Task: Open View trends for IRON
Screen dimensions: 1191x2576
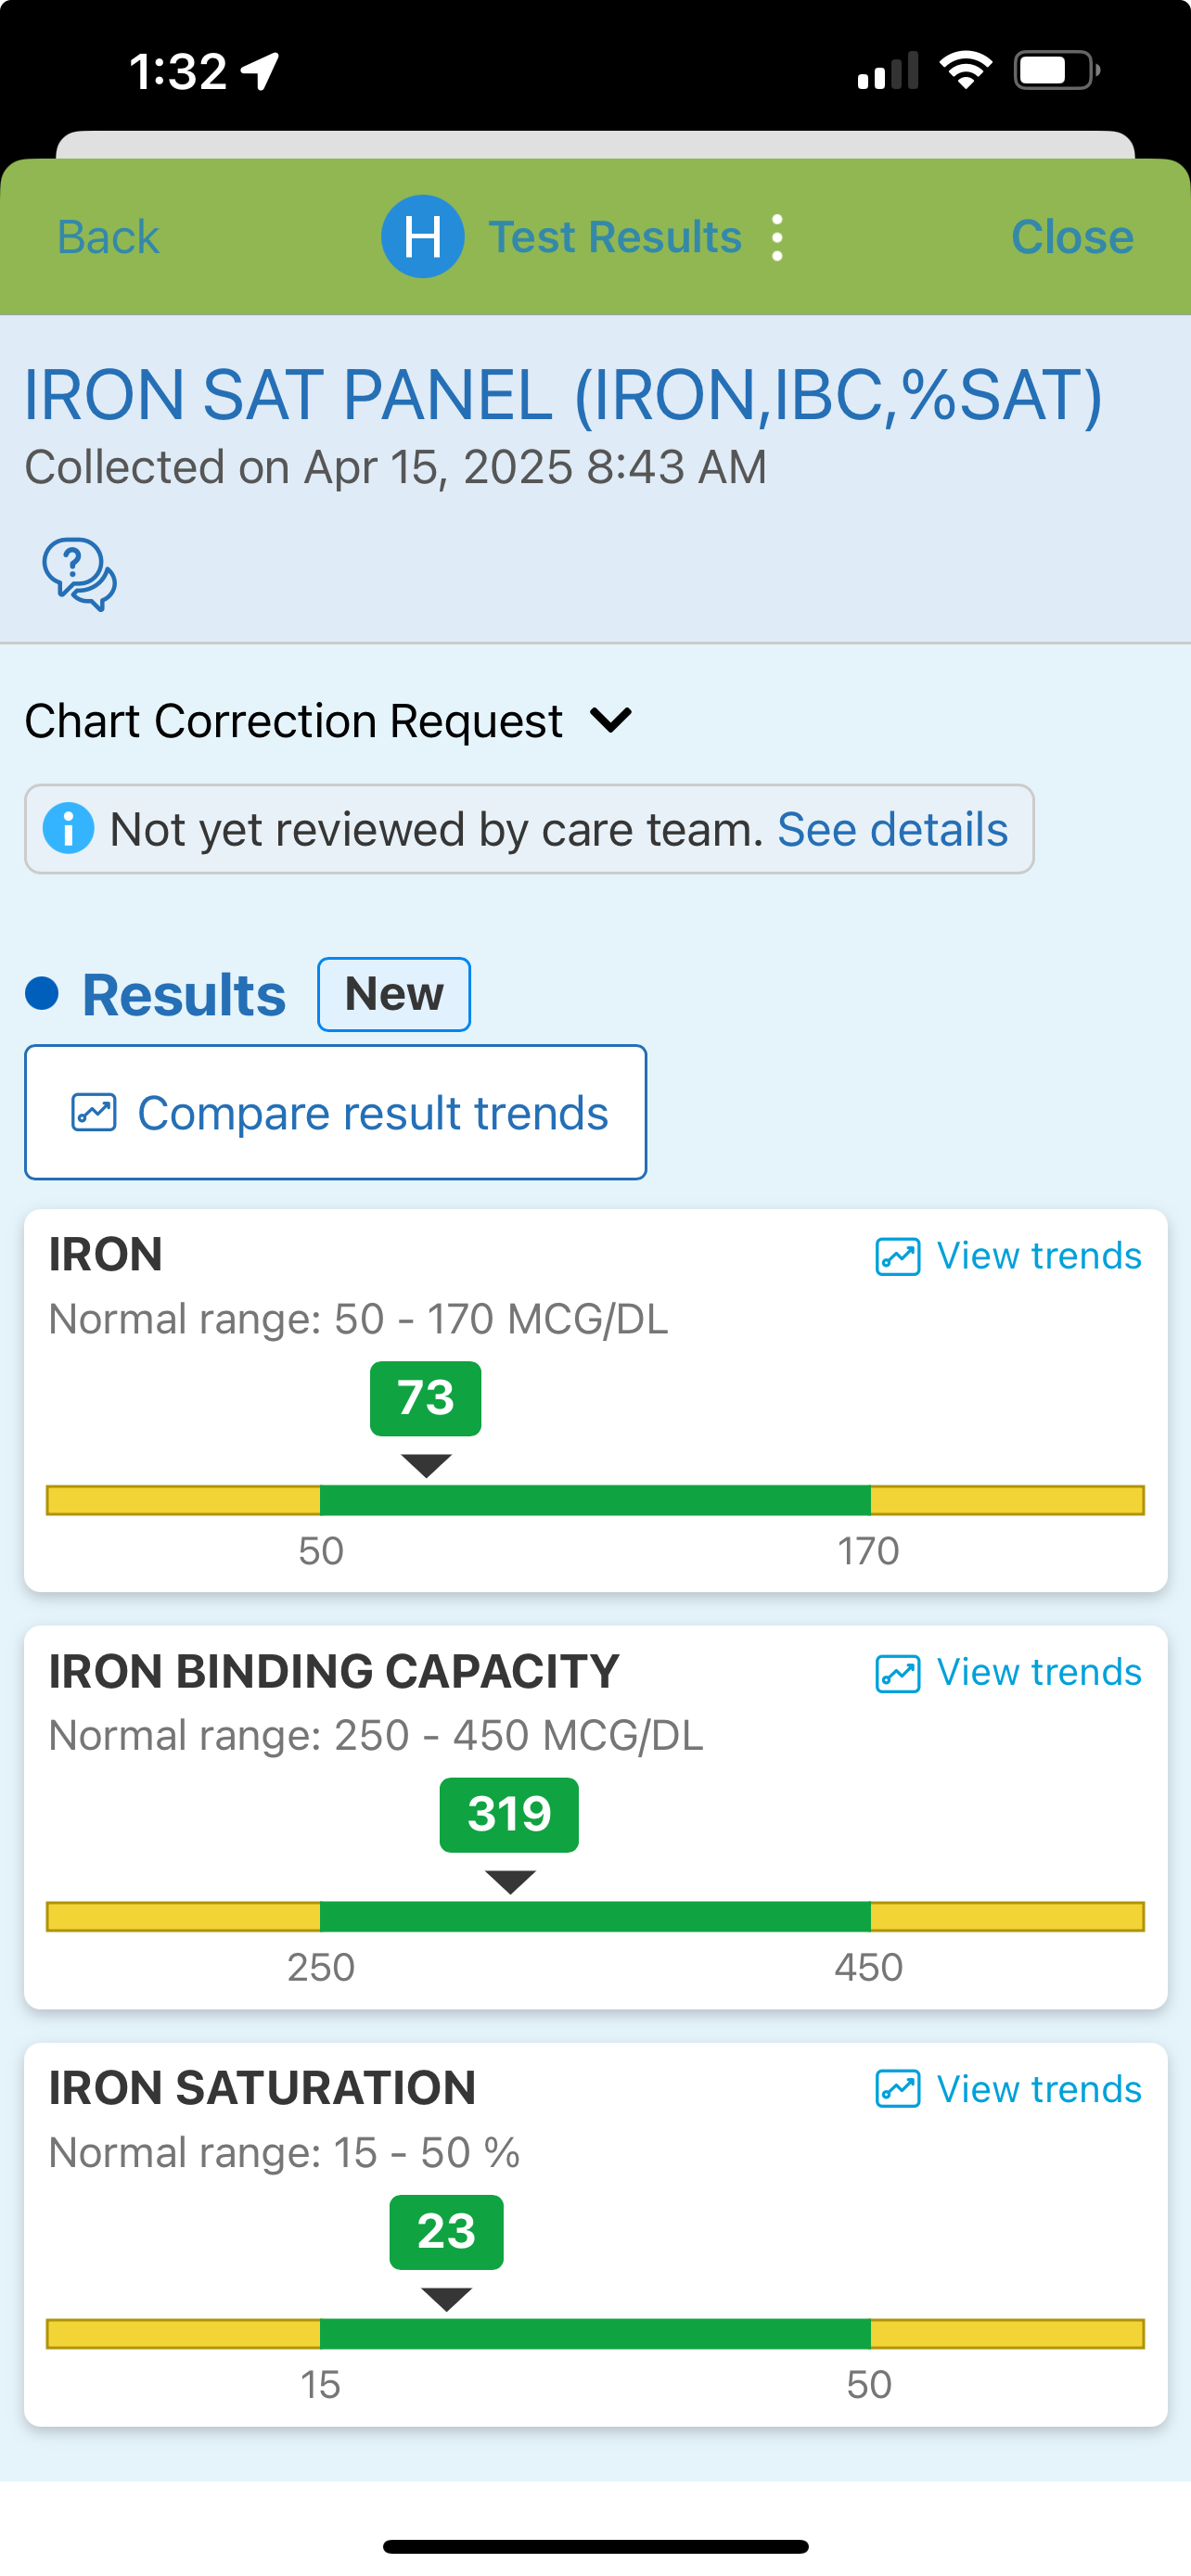Action: [x=1038, y=1256]
